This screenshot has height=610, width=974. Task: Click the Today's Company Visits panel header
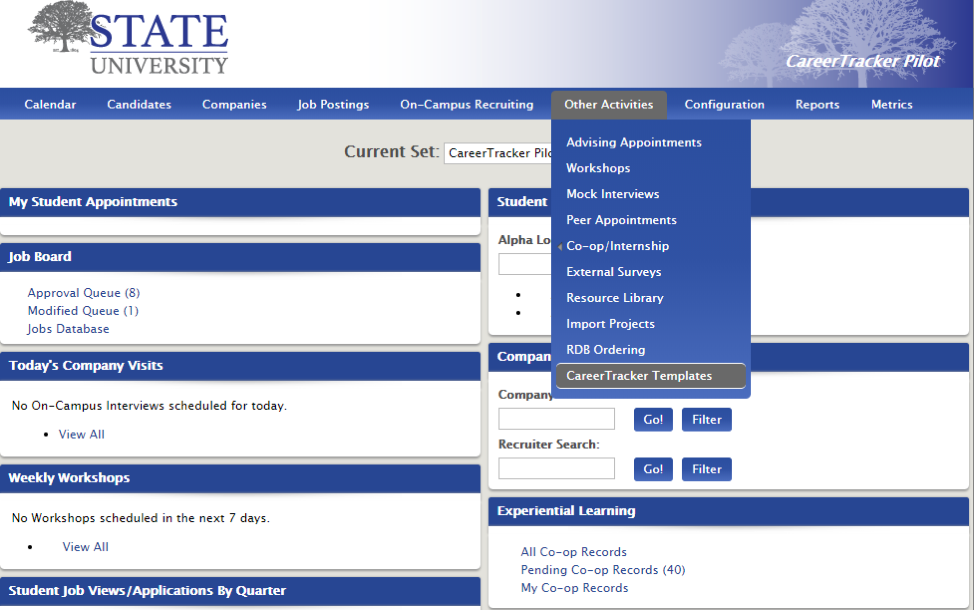[240, 366]
